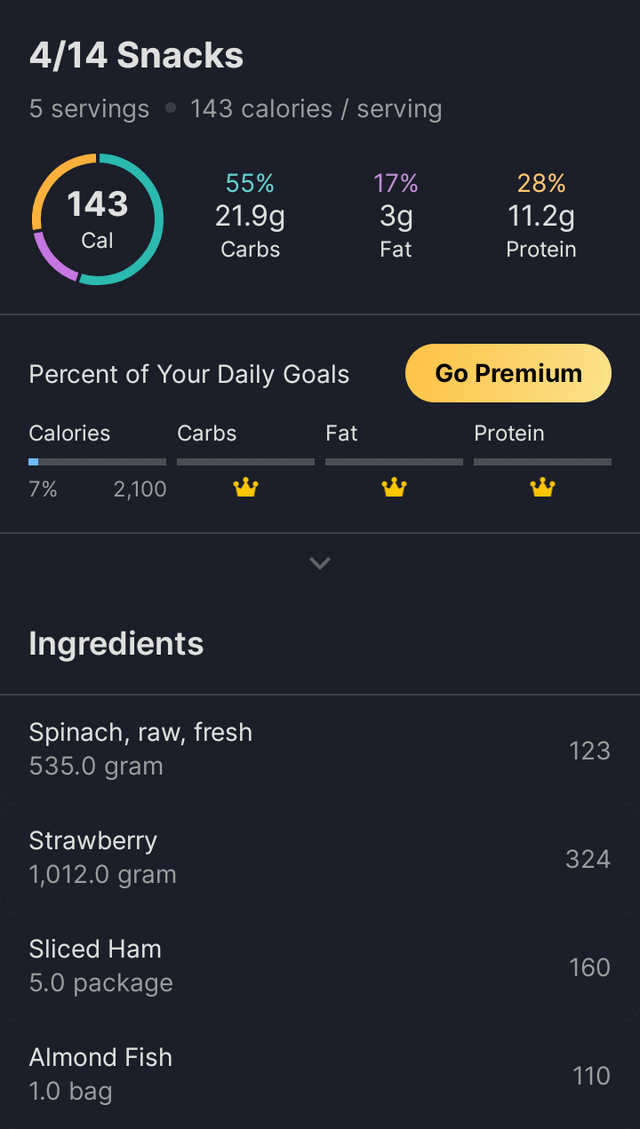The width and height of the screenshot is (640, 1129).
Task: Click the Calories daily goal progress bar
Action: tap(98, 462)
